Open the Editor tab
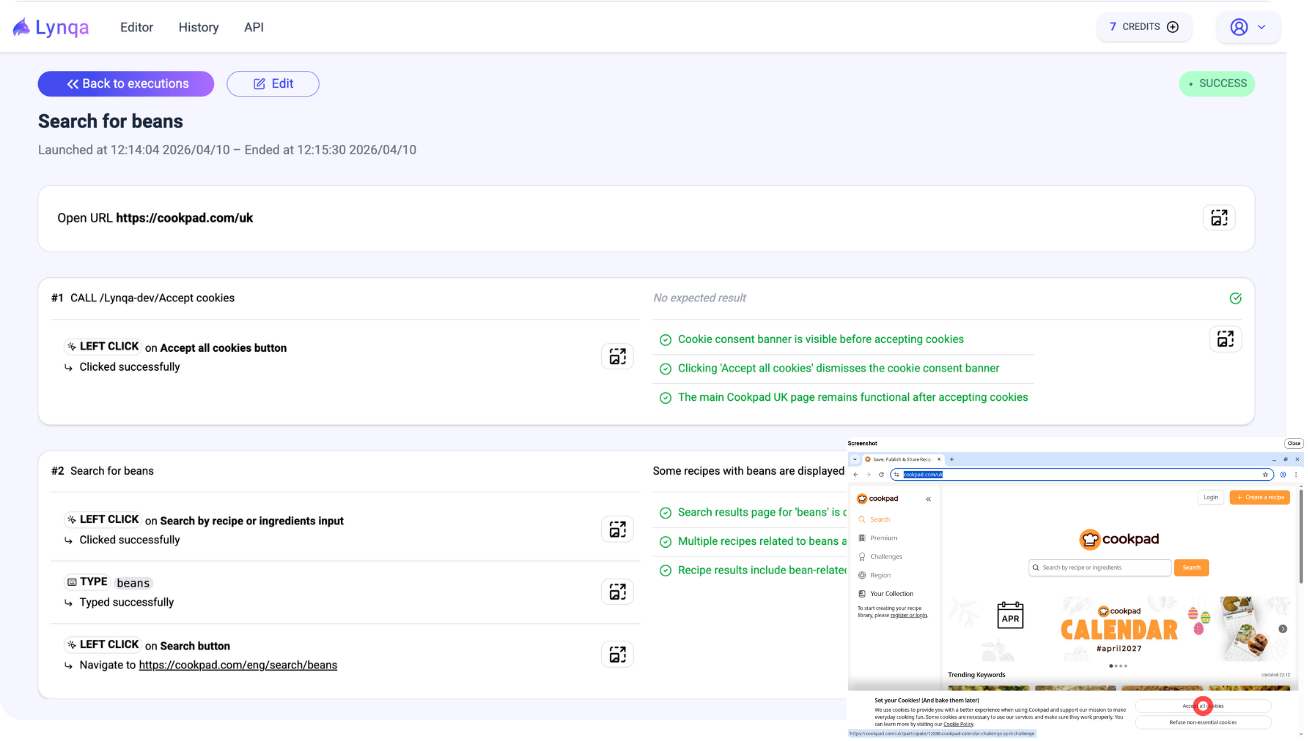Viewport: 1308px width, 741px height. pyautogui.click(x=136, y=27)
